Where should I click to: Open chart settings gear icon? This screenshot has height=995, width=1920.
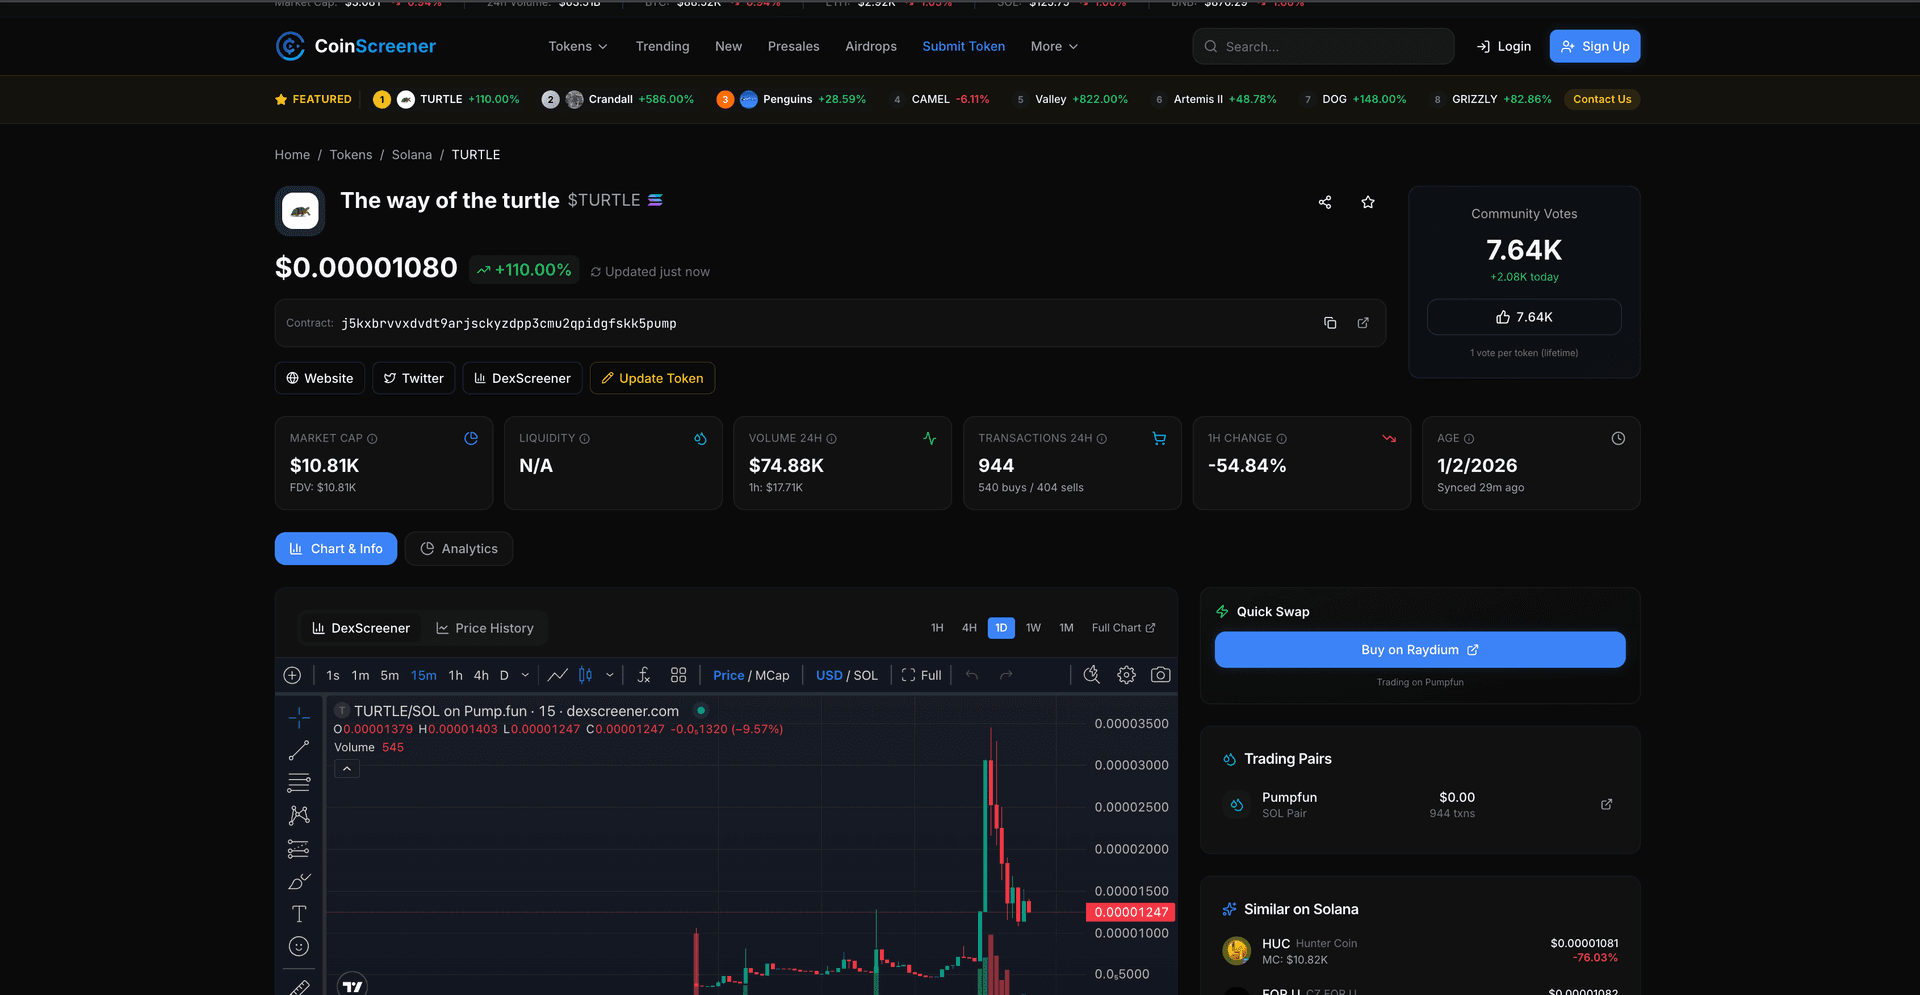(x=1126, y=675)
